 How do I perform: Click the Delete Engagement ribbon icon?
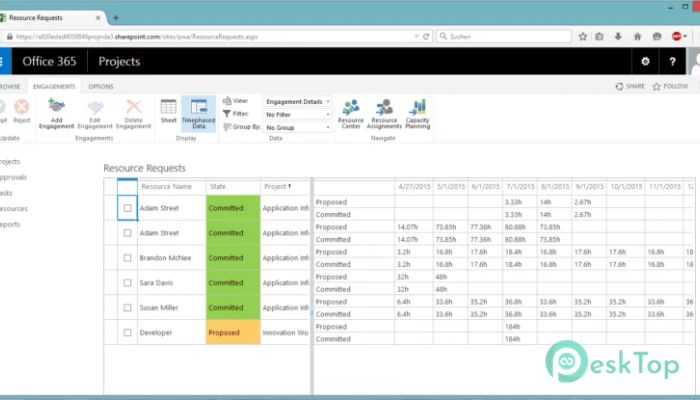point(133,113)
